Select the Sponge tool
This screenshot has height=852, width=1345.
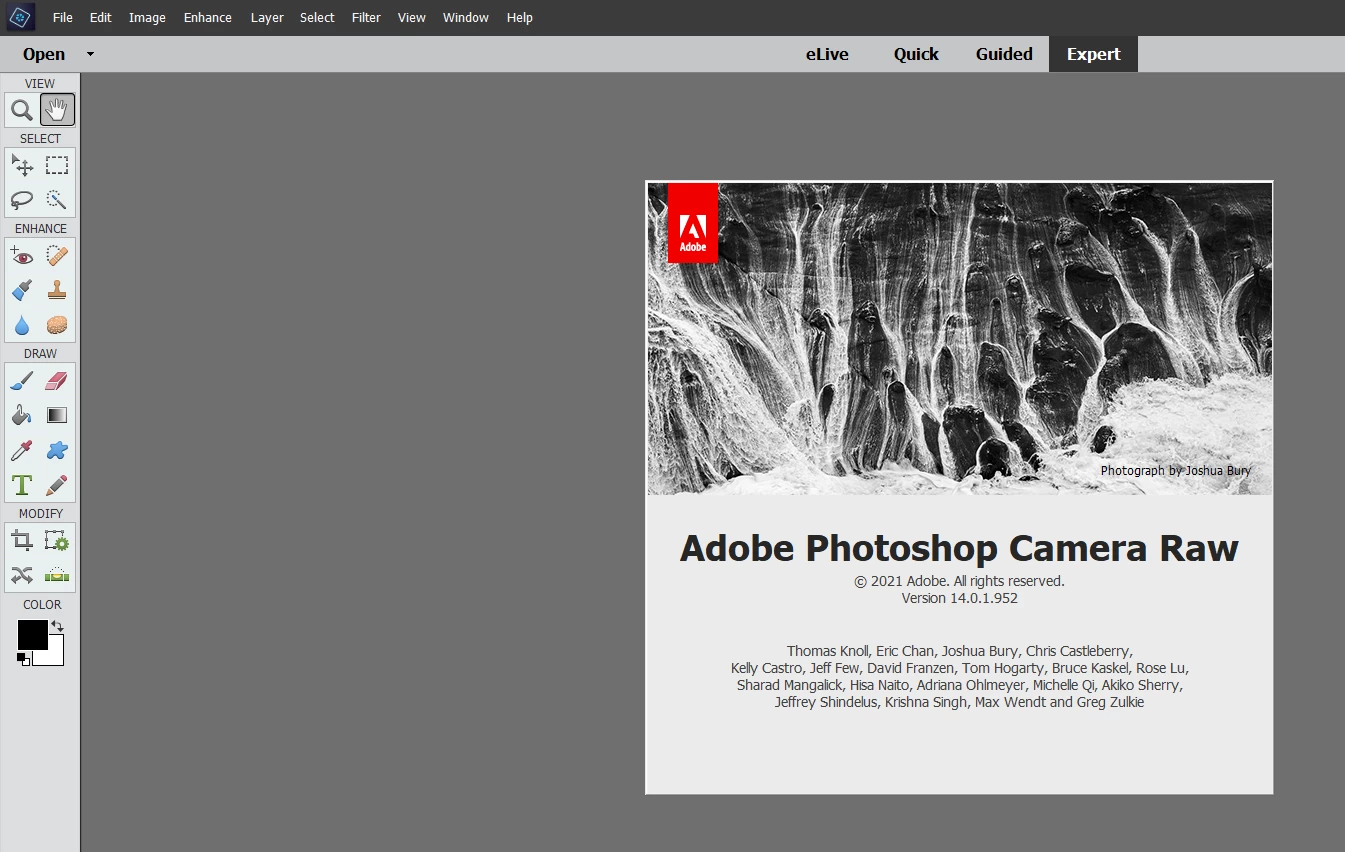point(57,325)
